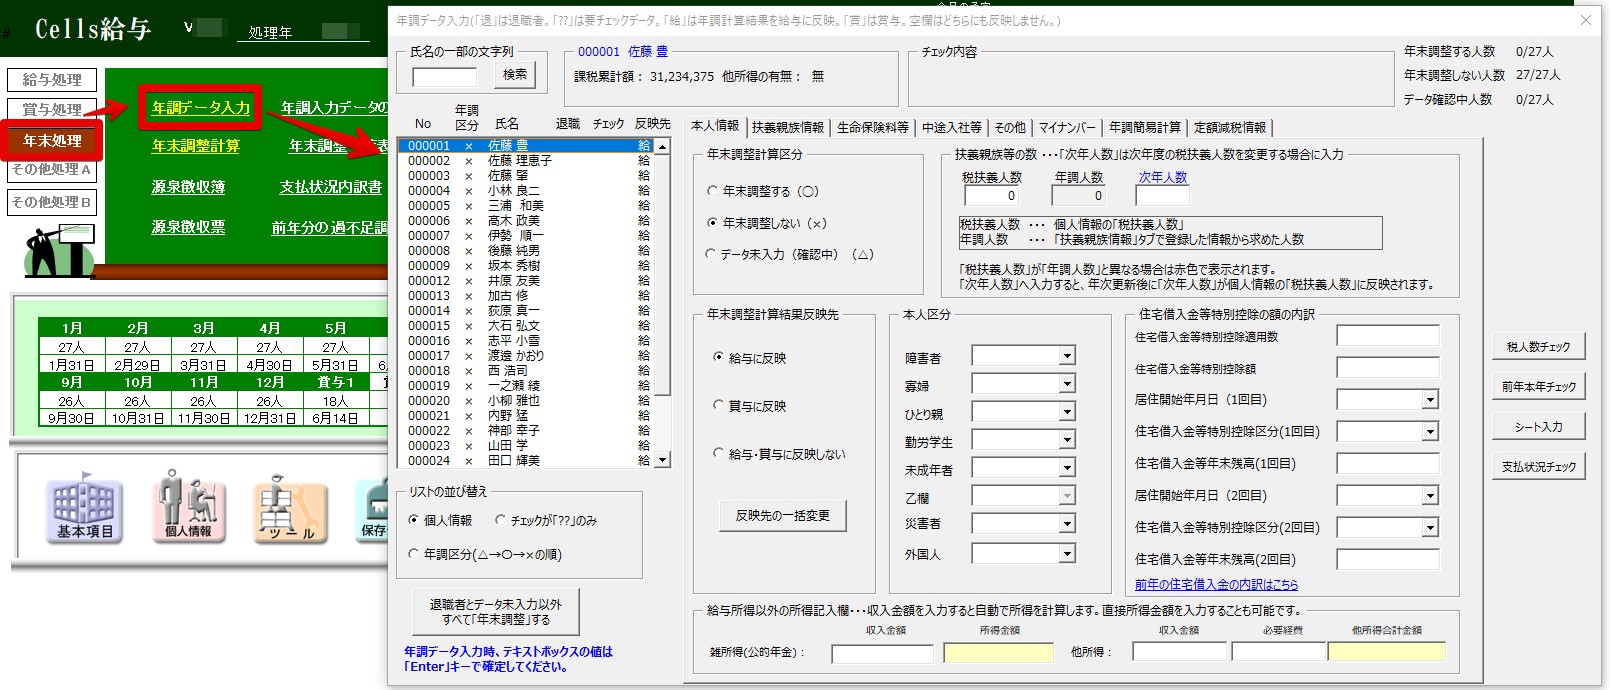This screenshot has width=1610, height=690.
Task: Select employee row 000002 佐藤 理恵子
Action: tap(527, 160)
